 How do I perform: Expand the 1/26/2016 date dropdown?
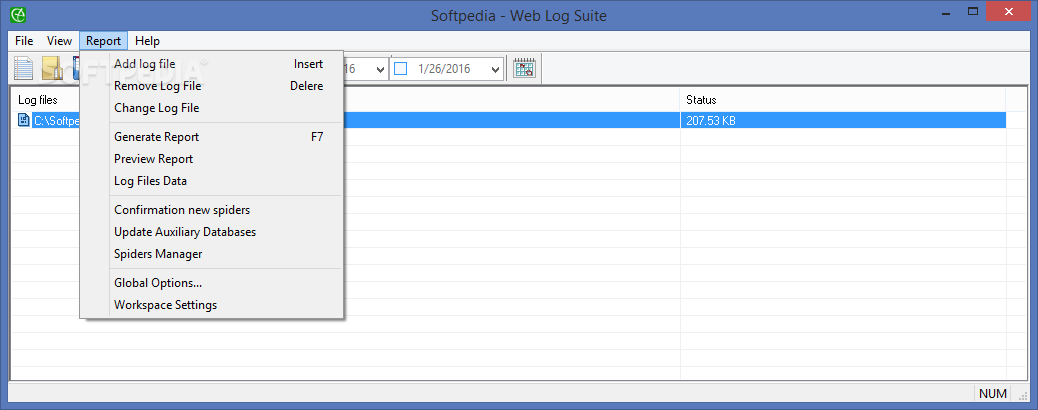point(495,69)
